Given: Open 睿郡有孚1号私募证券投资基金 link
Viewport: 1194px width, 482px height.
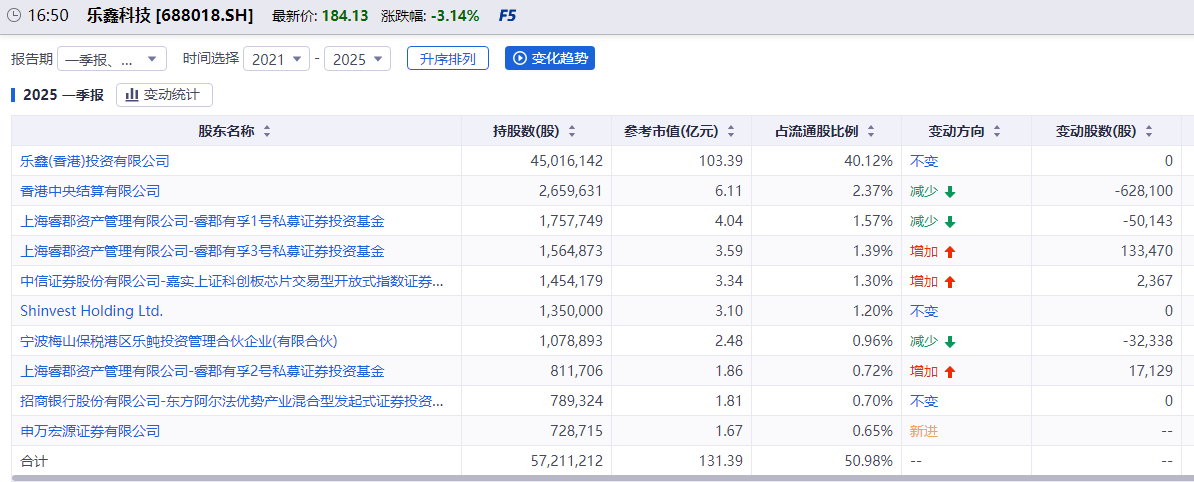Looking at the screenshot, I should pos(203,222).
